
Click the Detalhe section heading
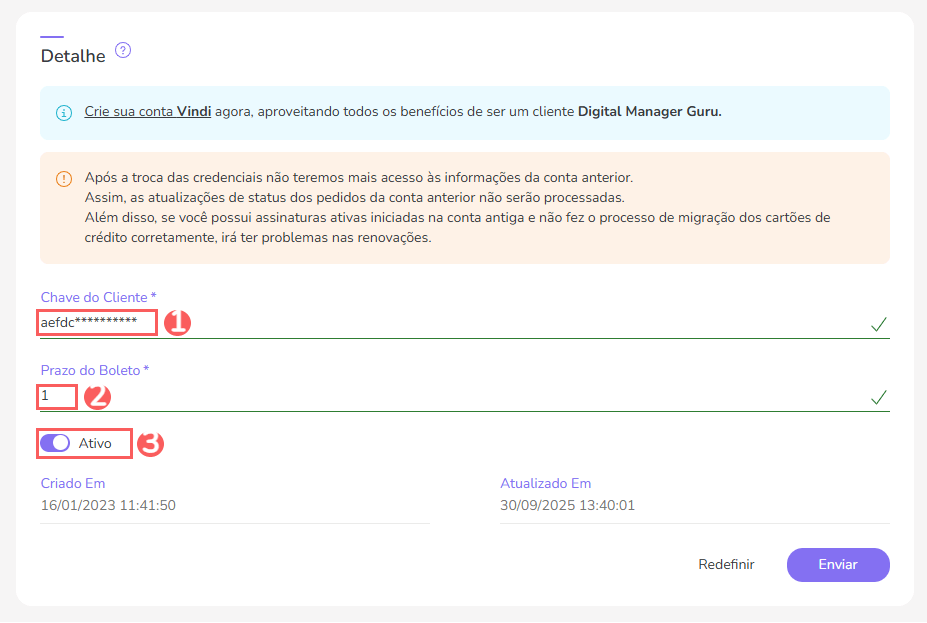(x=73, y=56)
